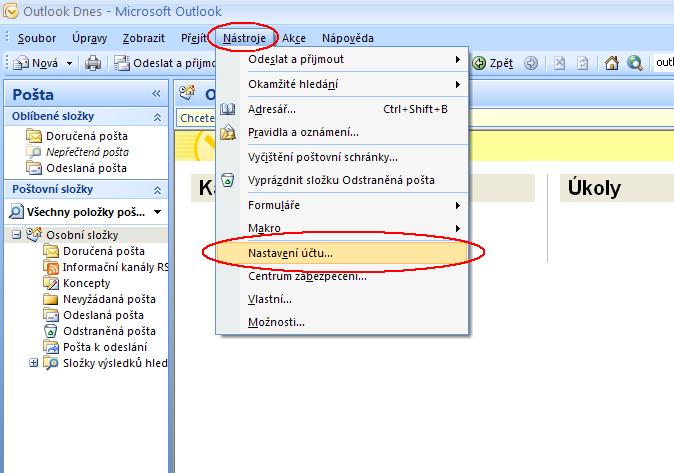674x473 pixels.
Task: Click the Pošta k odeslání outbox icon
Action: [51, 347]
